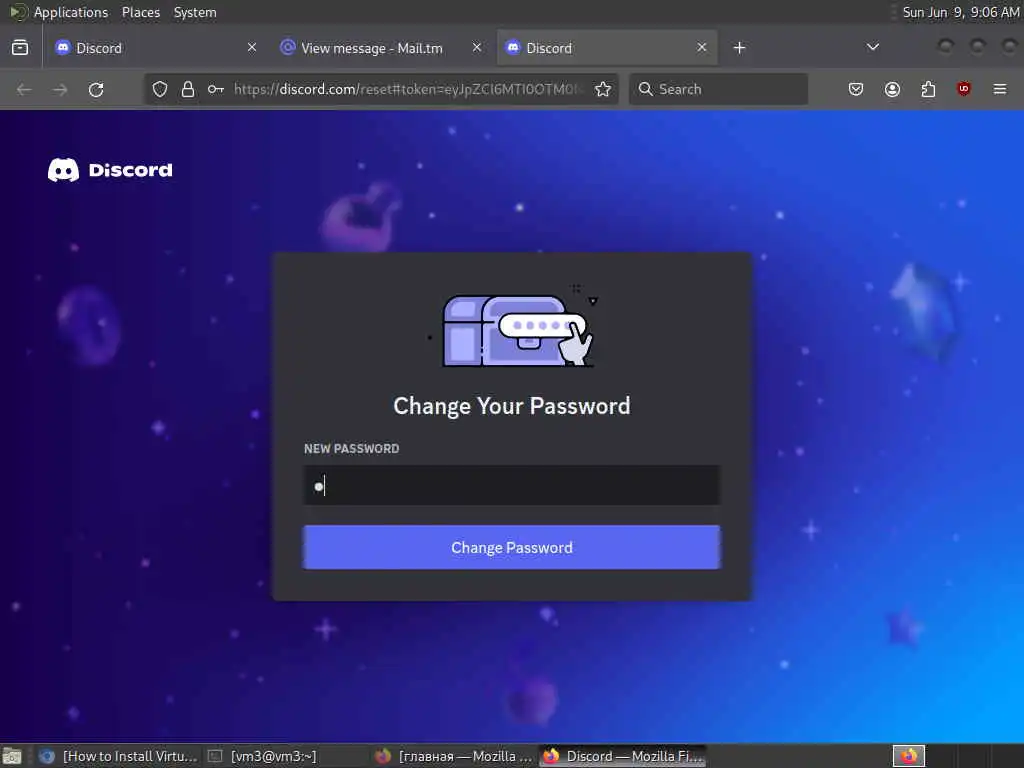This screenshot has width=1024, height=768.
Task: Open Firefox account icon
Action: [892, 89]
